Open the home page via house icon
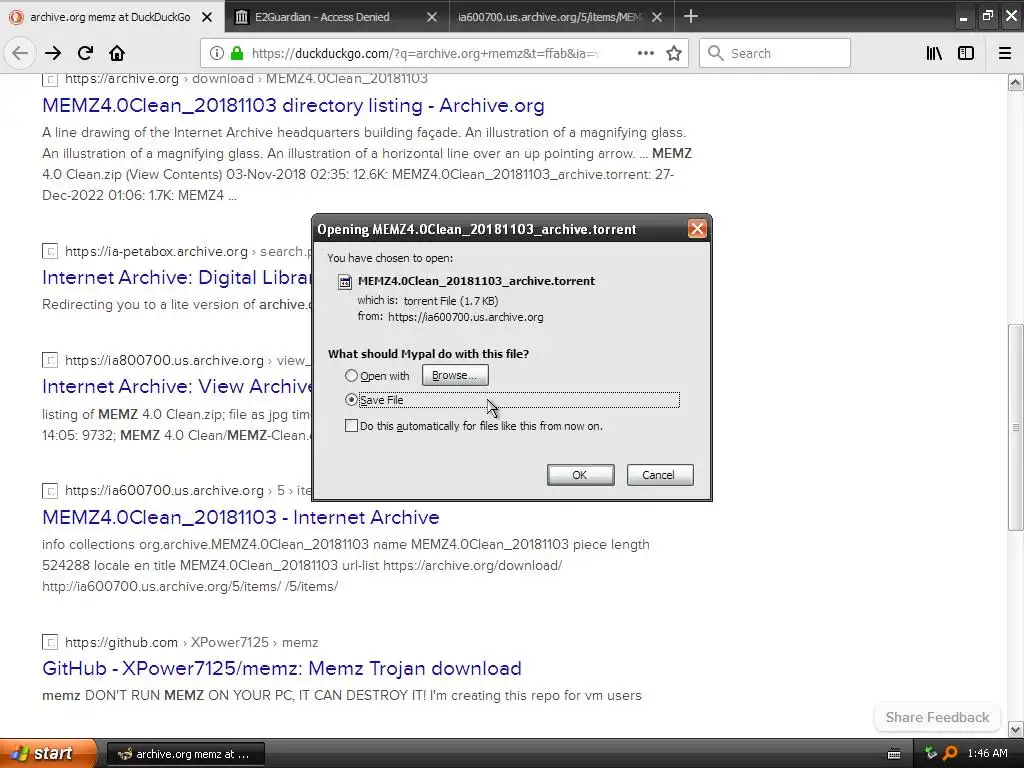This screenshot has width=1024, height=768. point(117,54)
